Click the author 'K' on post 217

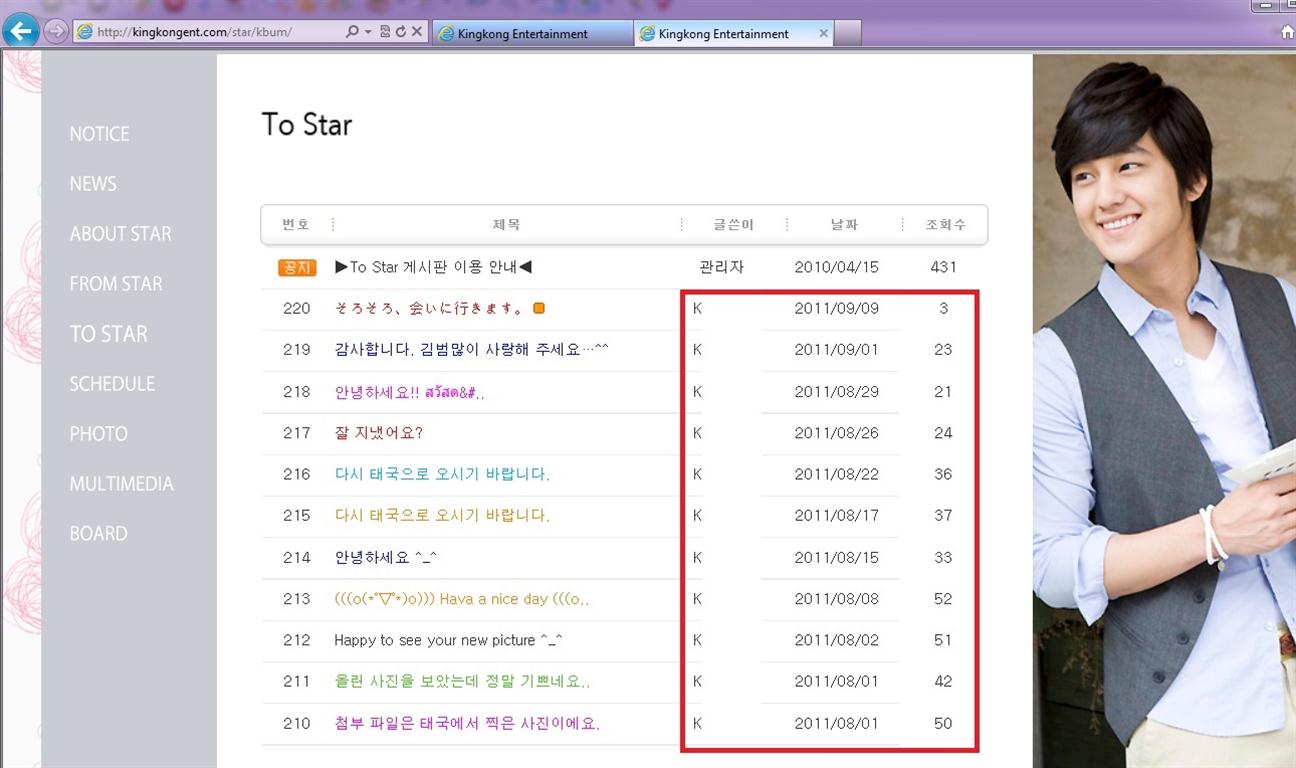(x=697, y=433)
